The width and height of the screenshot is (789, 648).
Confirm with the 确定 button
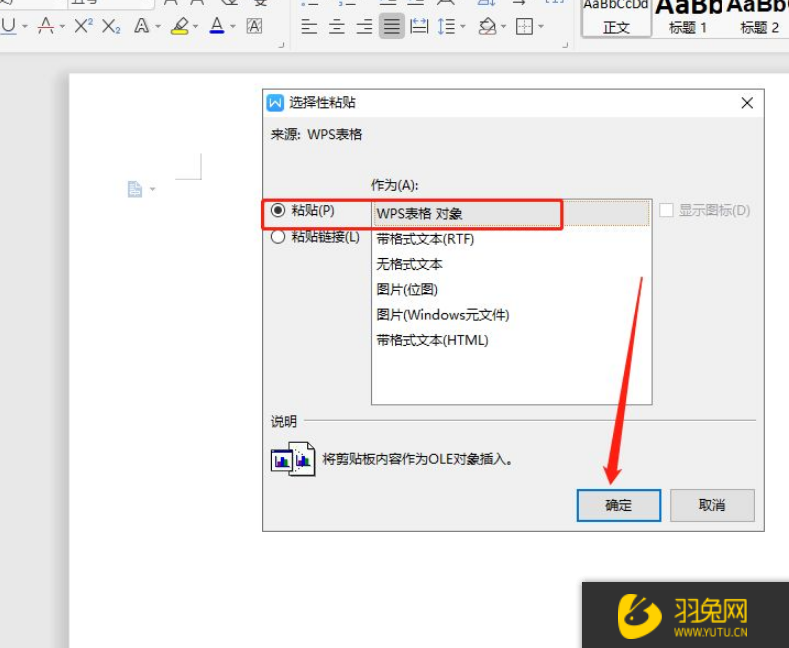[618, 505]
